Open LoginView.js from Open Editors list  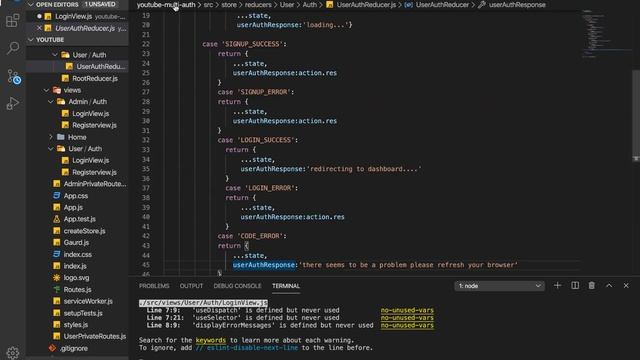pyautogui.click(x=73, y=16)
